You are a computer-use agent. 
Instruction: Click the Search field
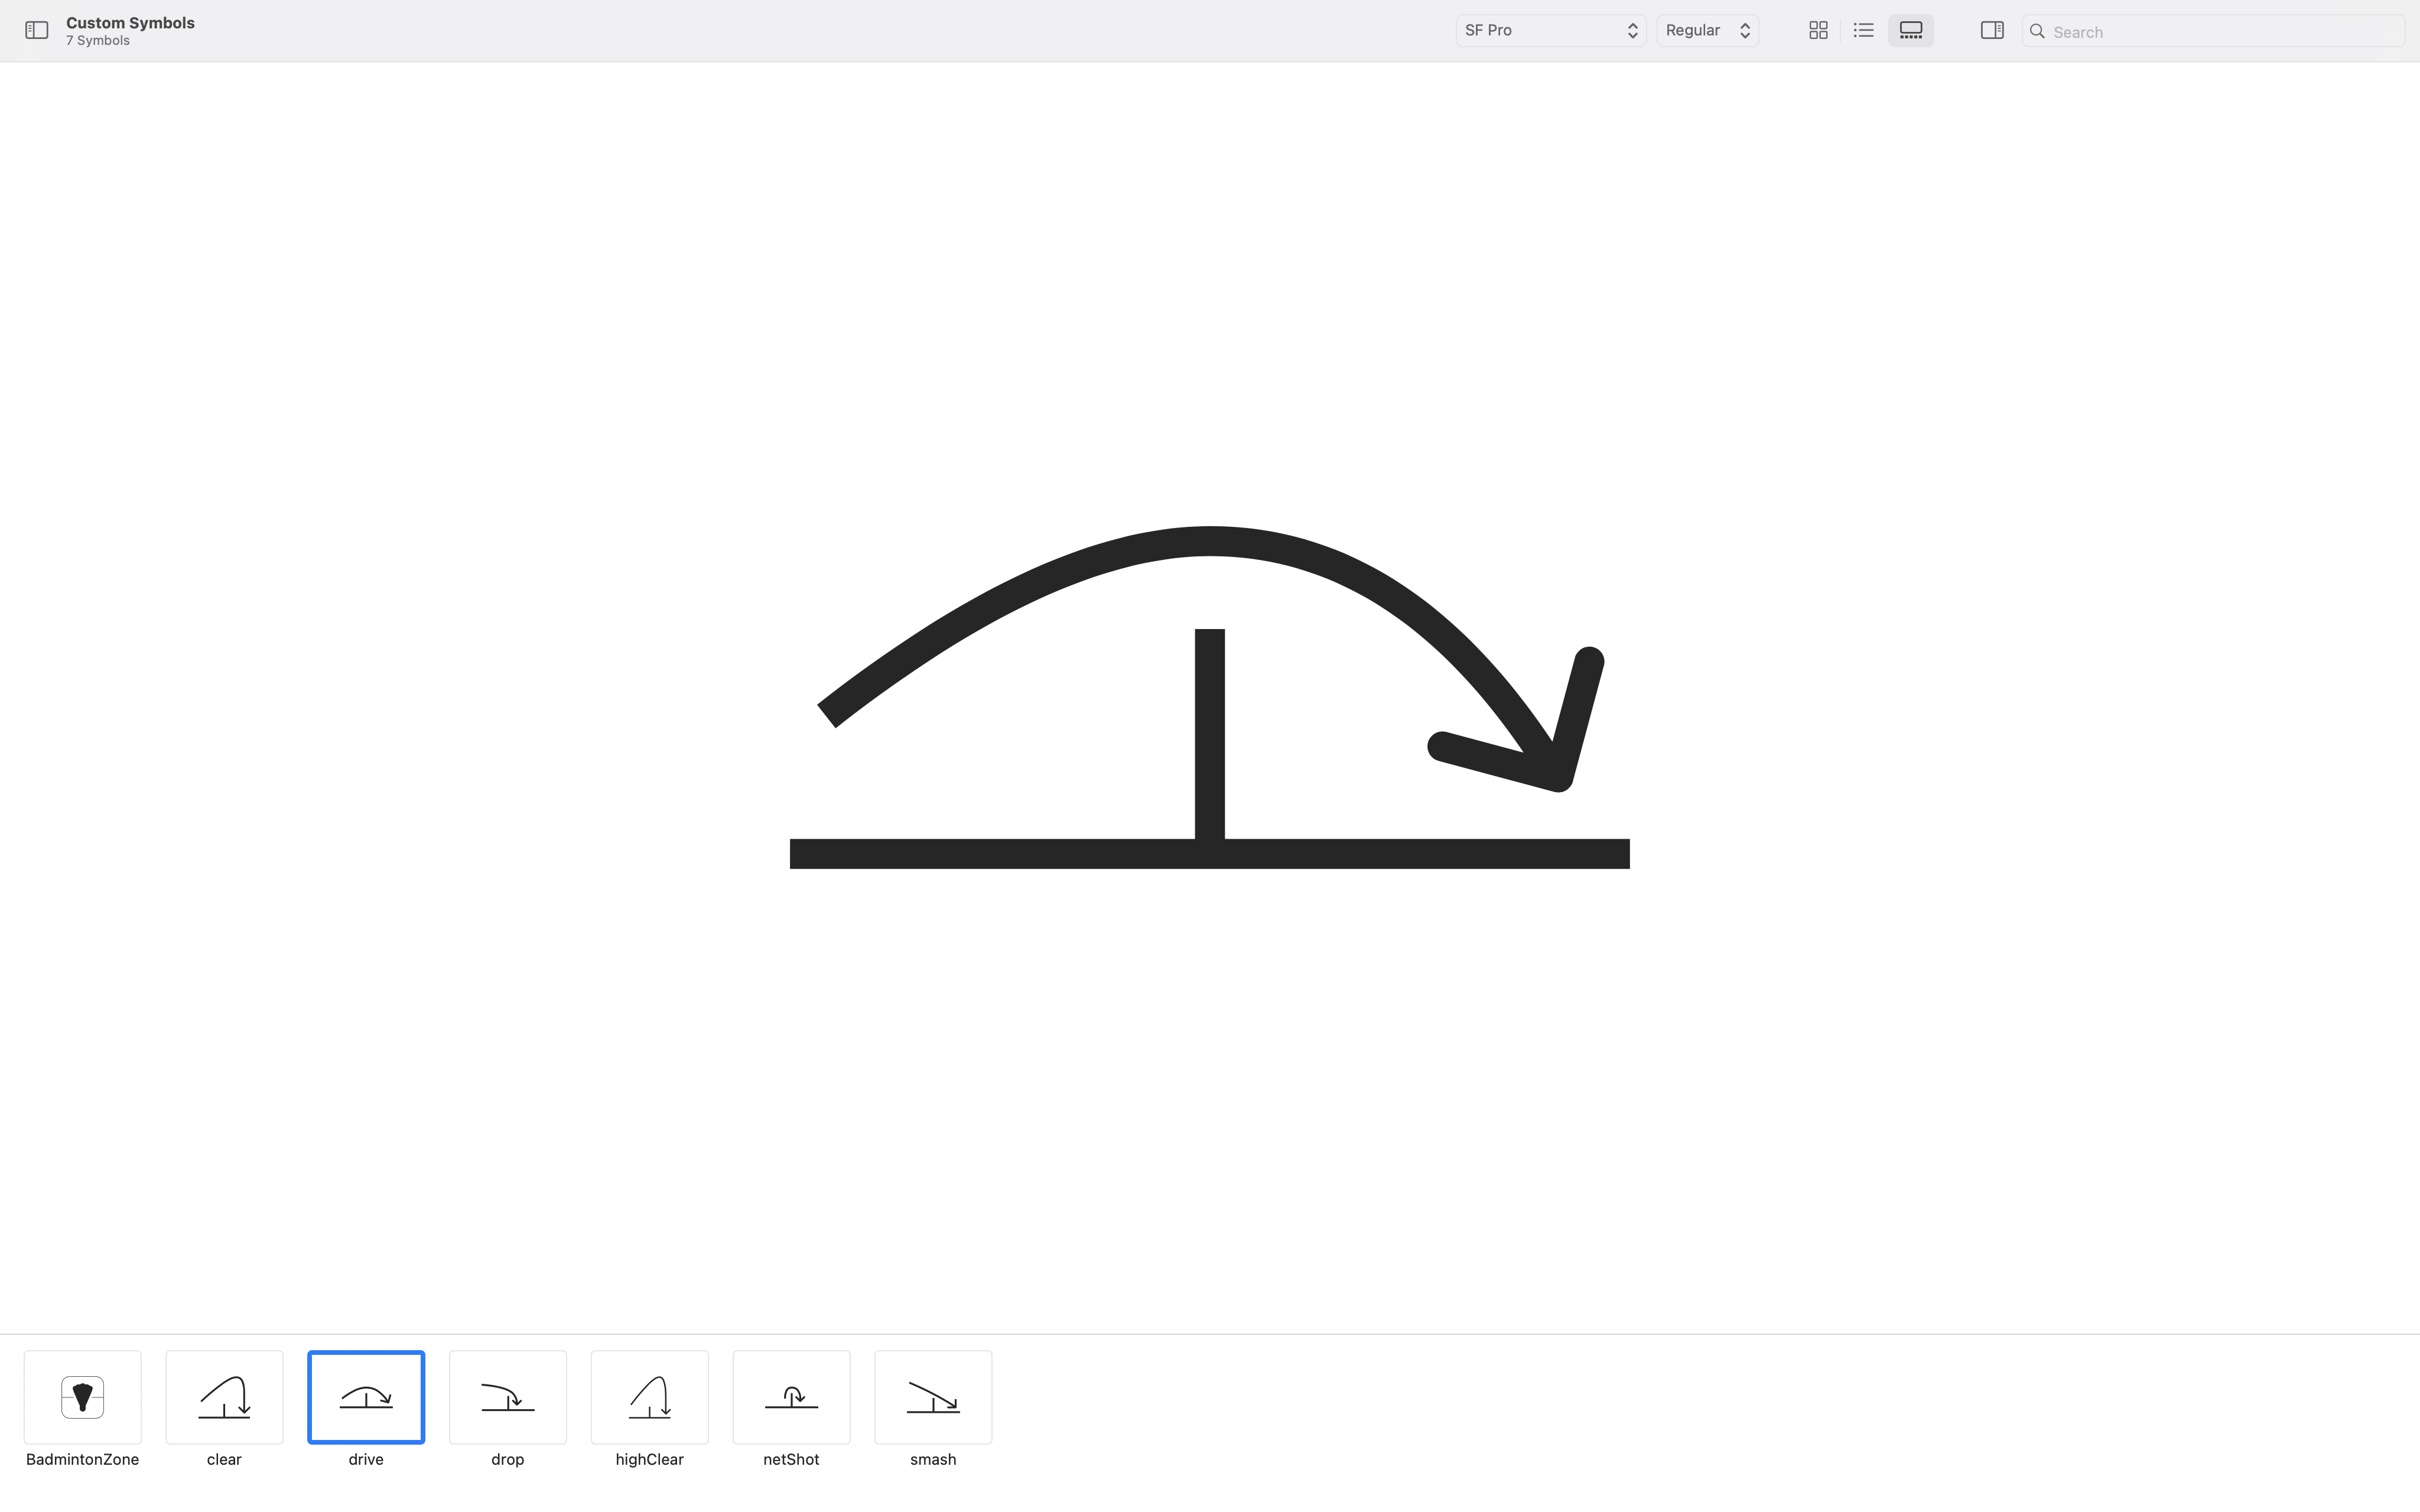(x=2220, y=32)
